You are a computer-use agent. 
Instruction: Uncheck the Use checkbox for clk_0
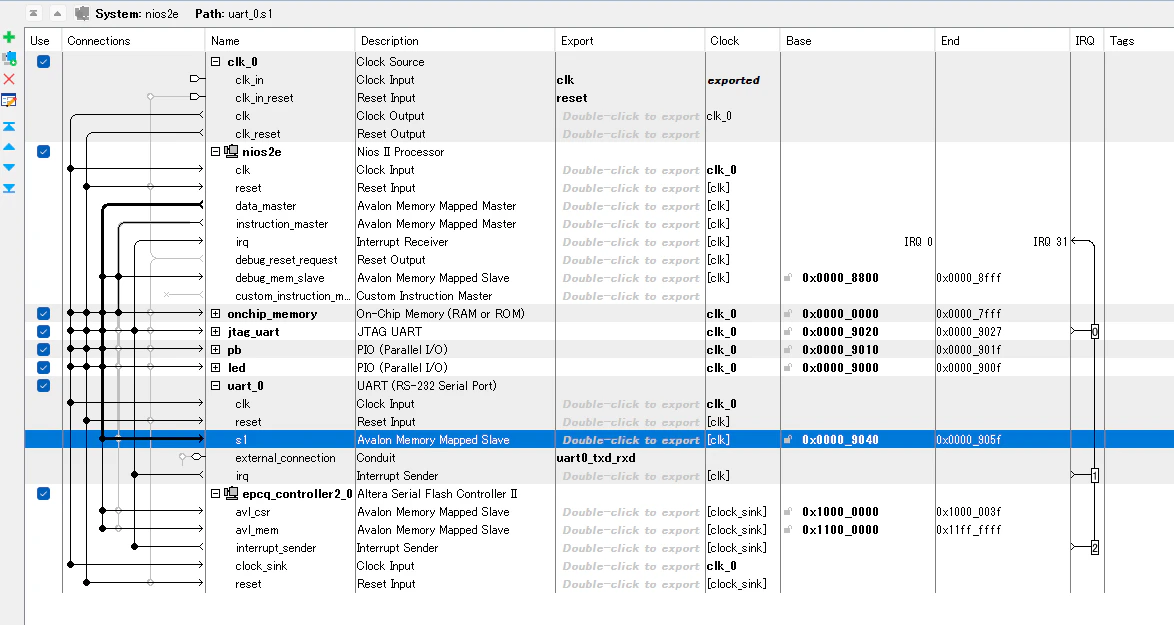(43, 61)
